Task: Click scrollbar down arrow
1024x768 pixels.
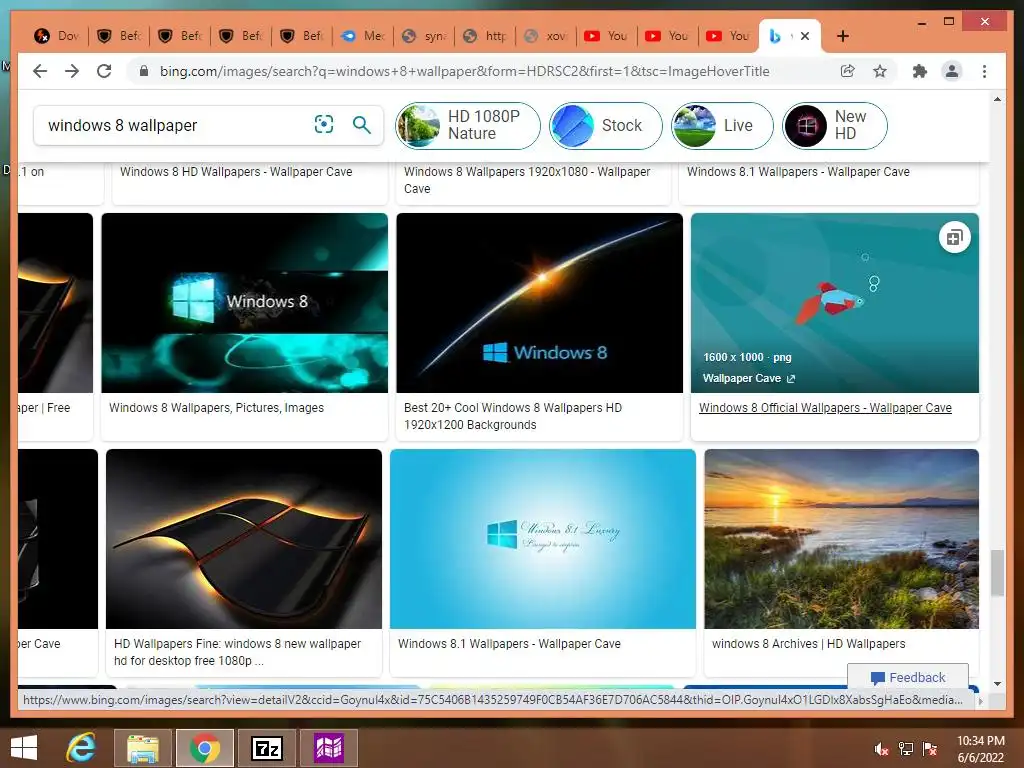Action: click(x=997, y=684)
